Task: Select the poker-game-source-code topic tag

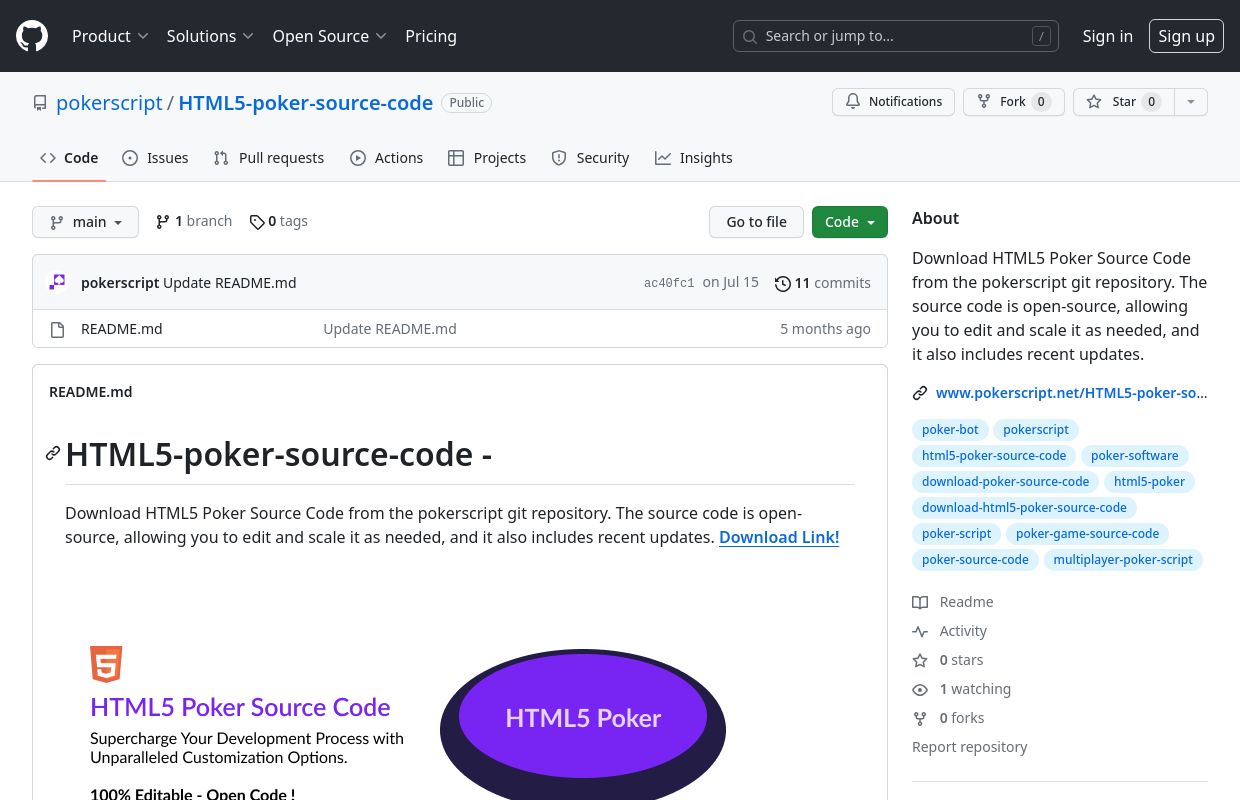Action: (x=1088, y=533)
